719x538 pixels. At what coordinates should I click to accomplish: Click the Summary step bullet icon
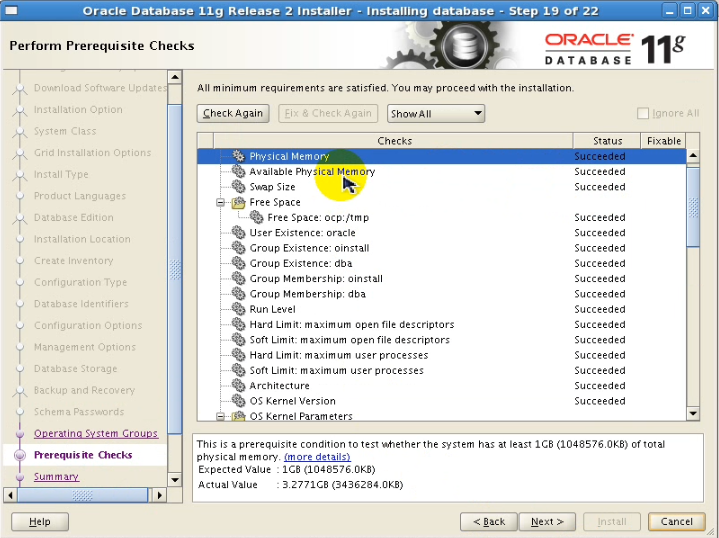[x=20, y=477]
